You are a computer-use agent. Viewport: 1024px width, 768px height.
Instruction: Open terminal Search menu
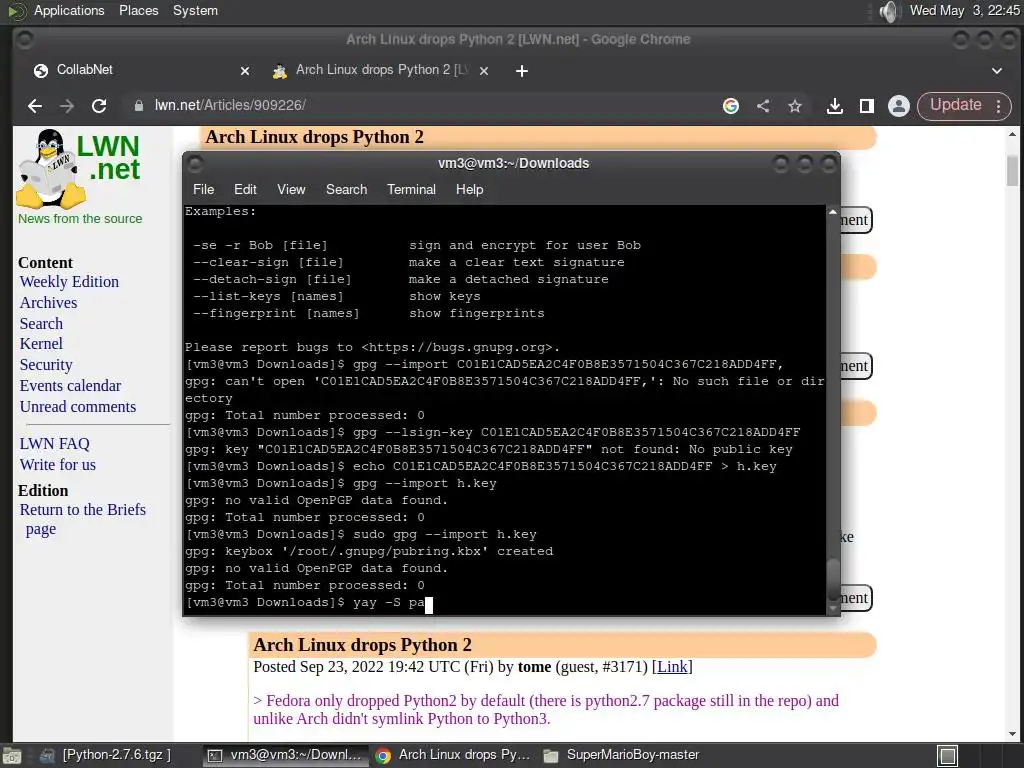click(x=346, y=189)
